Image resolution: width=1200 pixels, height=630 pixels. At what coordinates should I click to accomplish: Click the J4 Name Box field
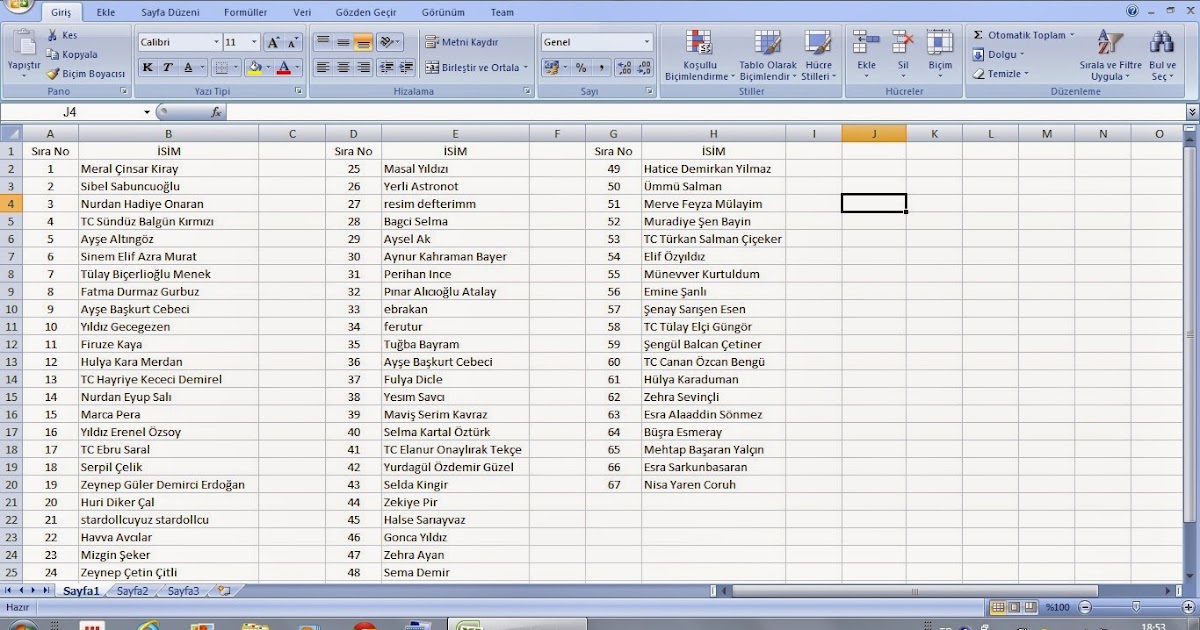70,112
